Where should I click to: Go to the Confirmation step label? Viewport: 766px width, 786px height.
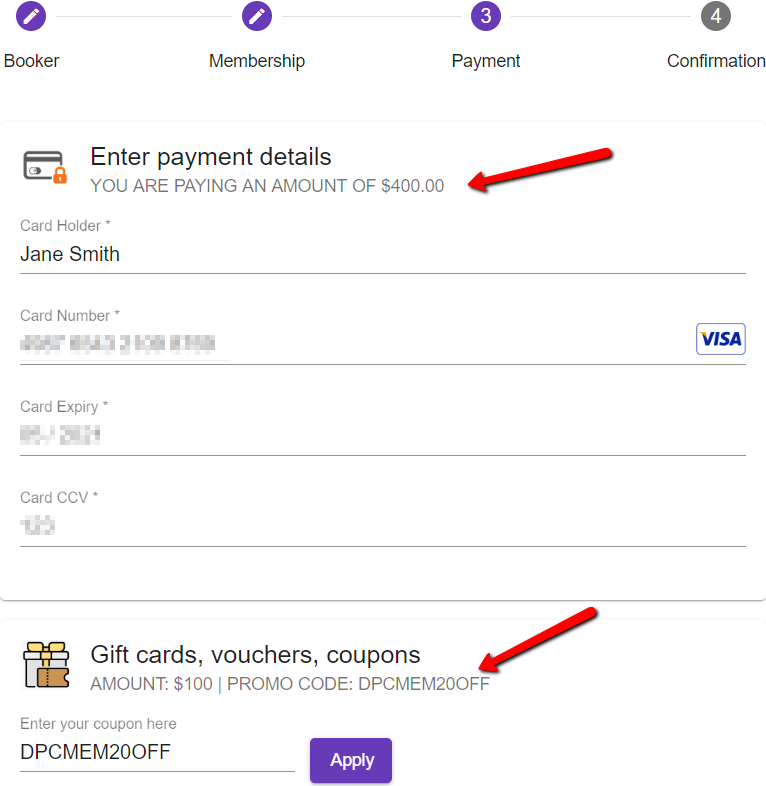coord(715,61)
